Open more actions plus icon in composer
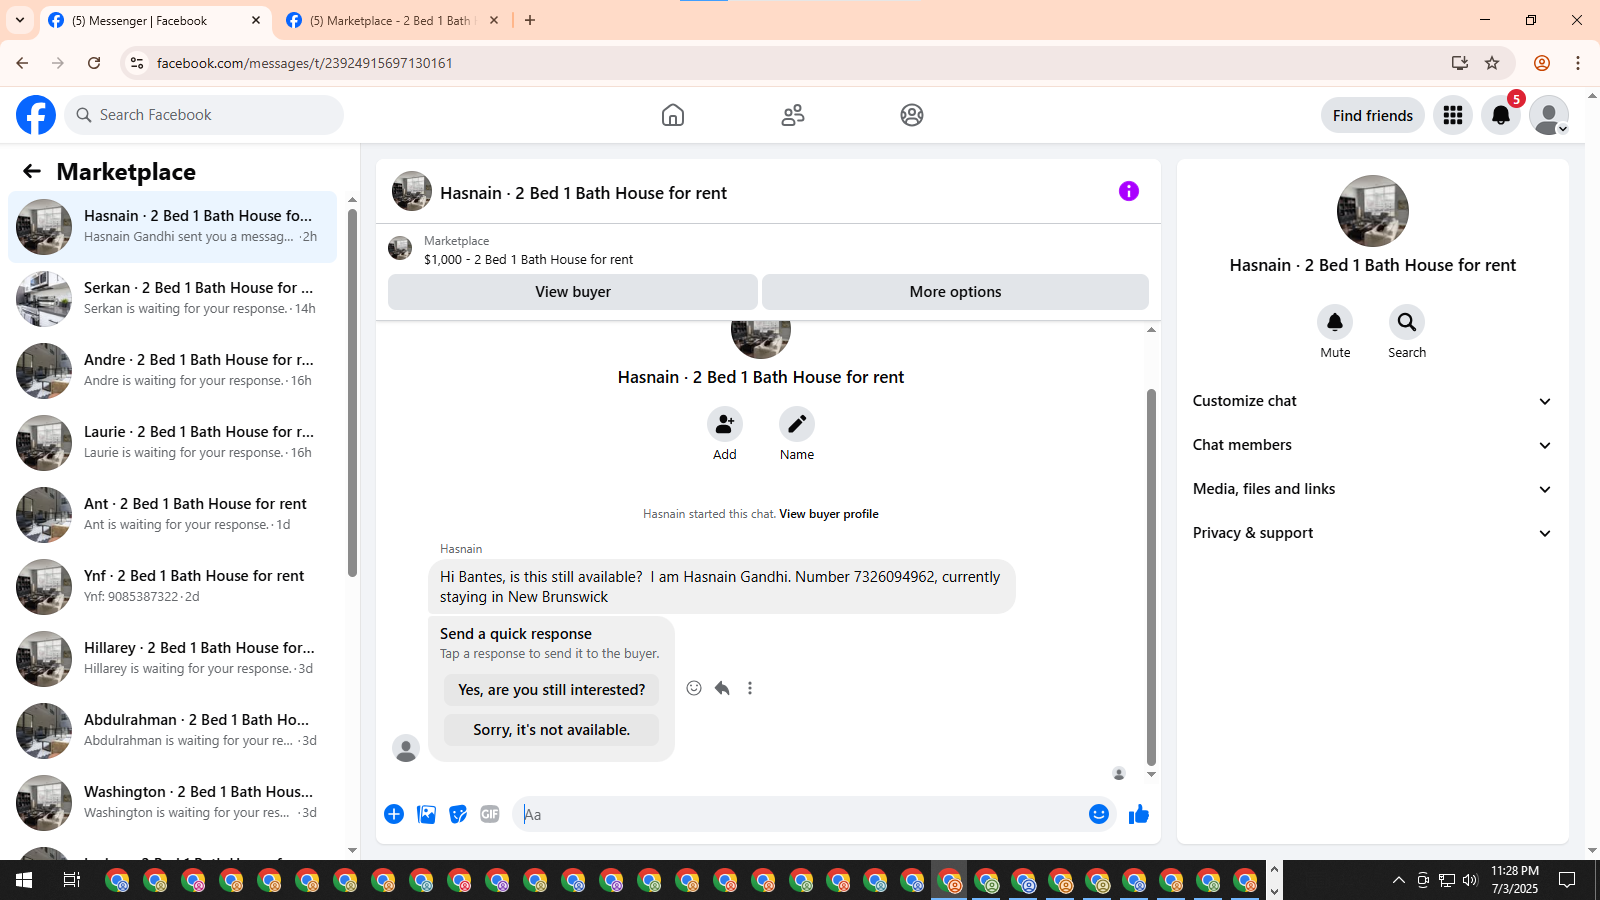Image resolution: width=1600 pixels, height=900 pixels. coord(394,814)
